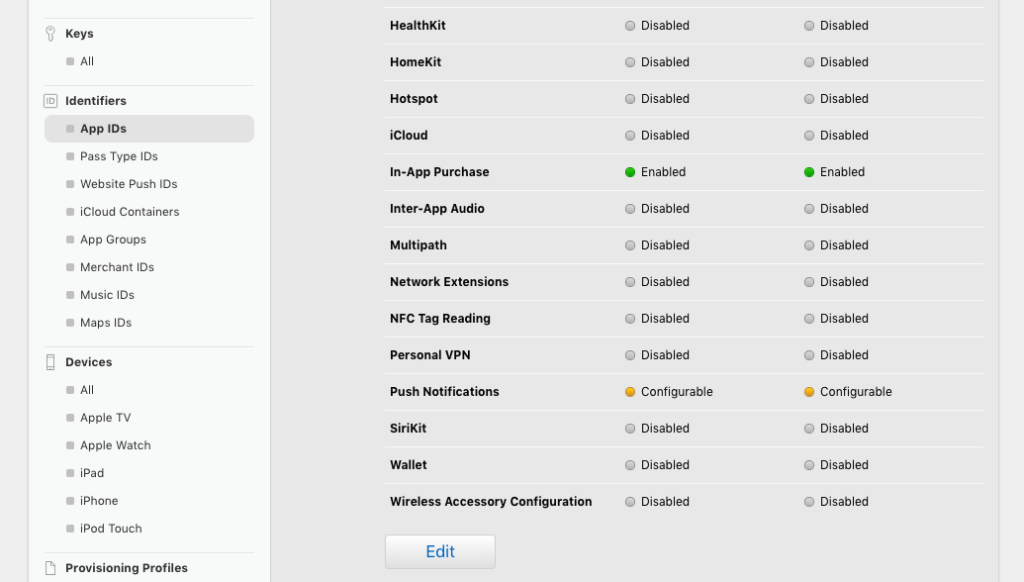
Task: Open Website Push IDs list
Action: pos(128,184)
